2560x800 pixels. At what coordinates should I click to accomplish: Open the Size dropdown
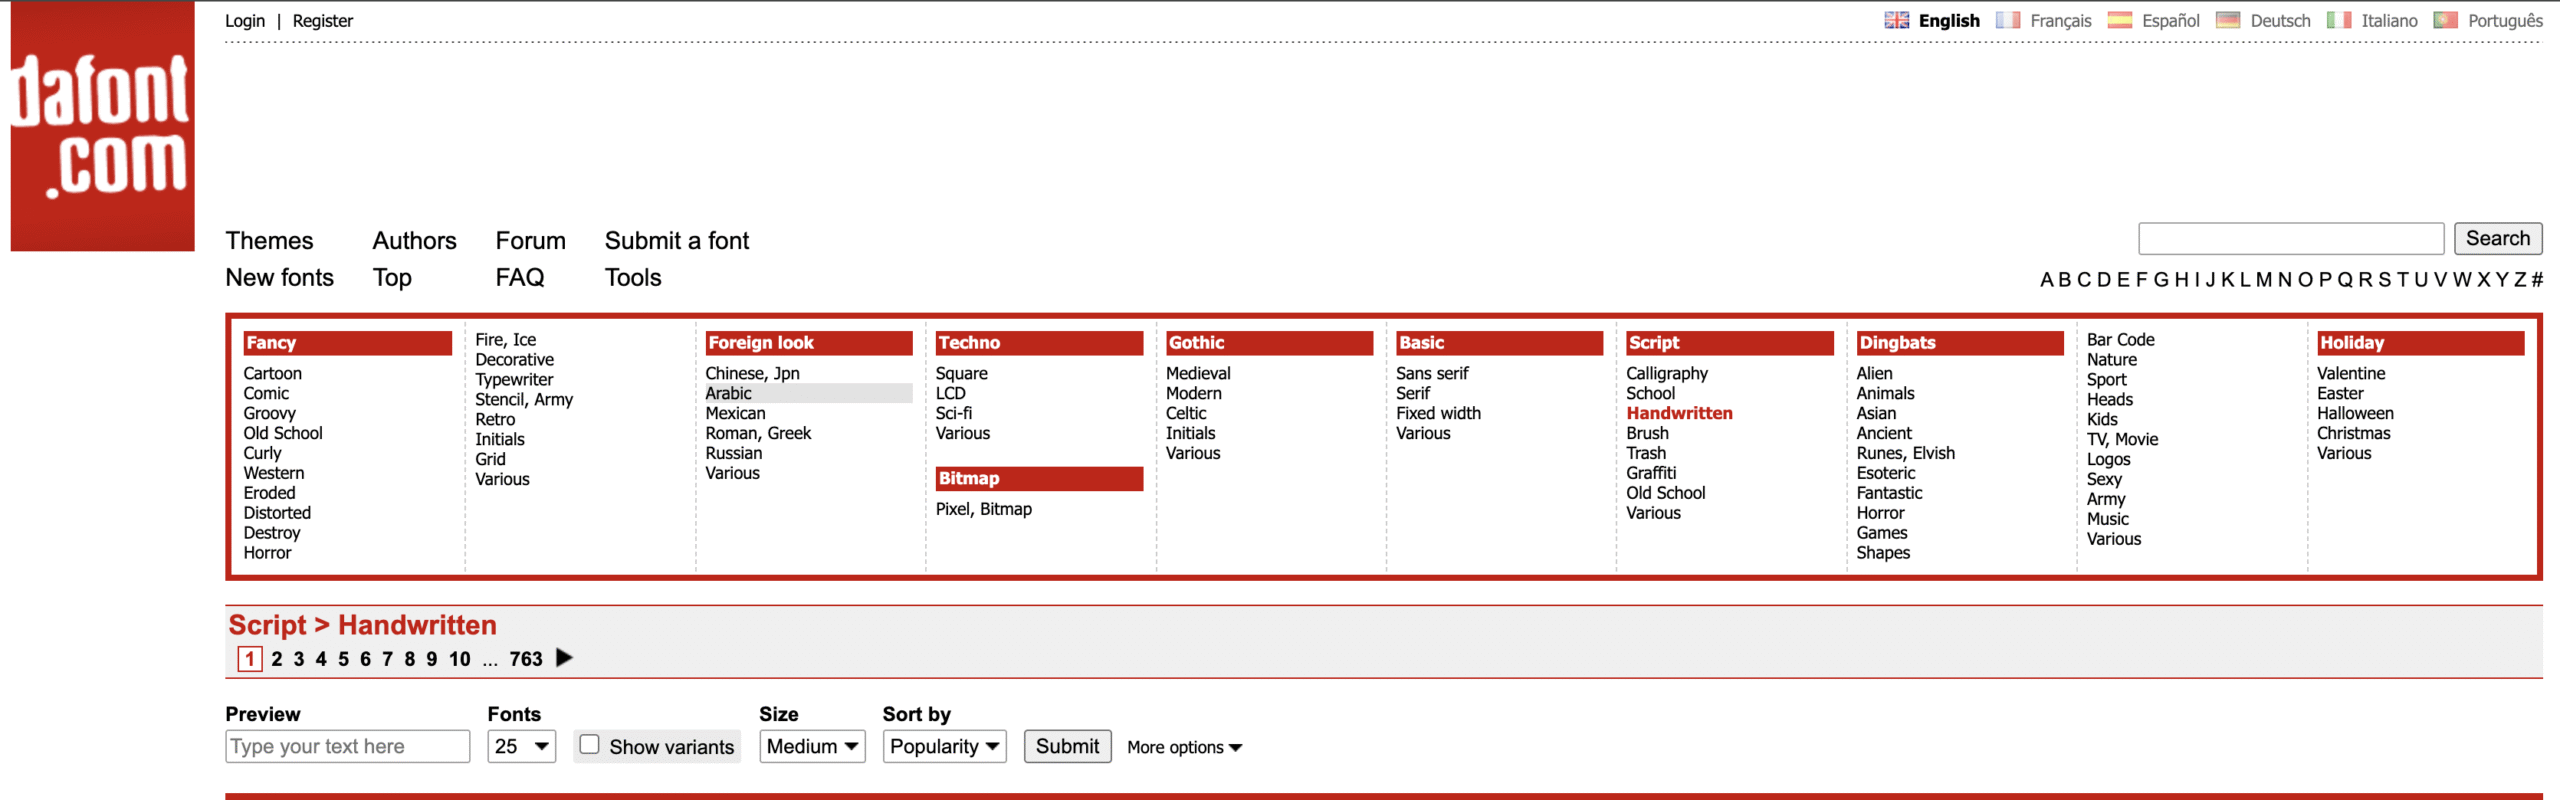tap(812, 747)
